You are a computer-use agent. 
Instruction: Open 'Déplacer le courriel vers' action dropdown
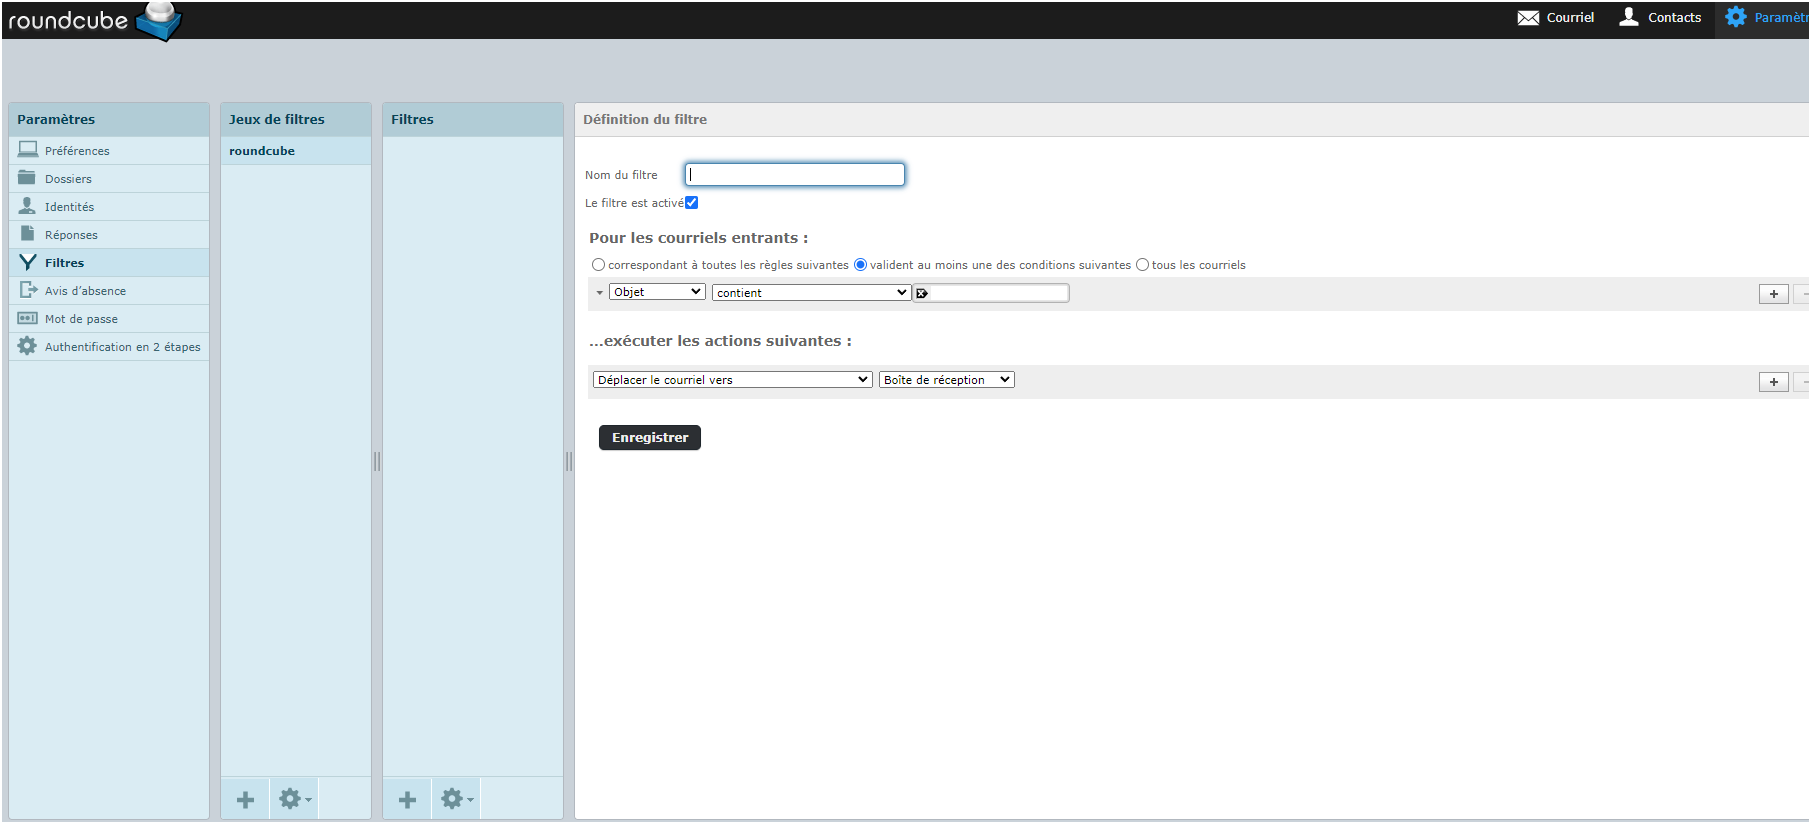click(732, 380)
